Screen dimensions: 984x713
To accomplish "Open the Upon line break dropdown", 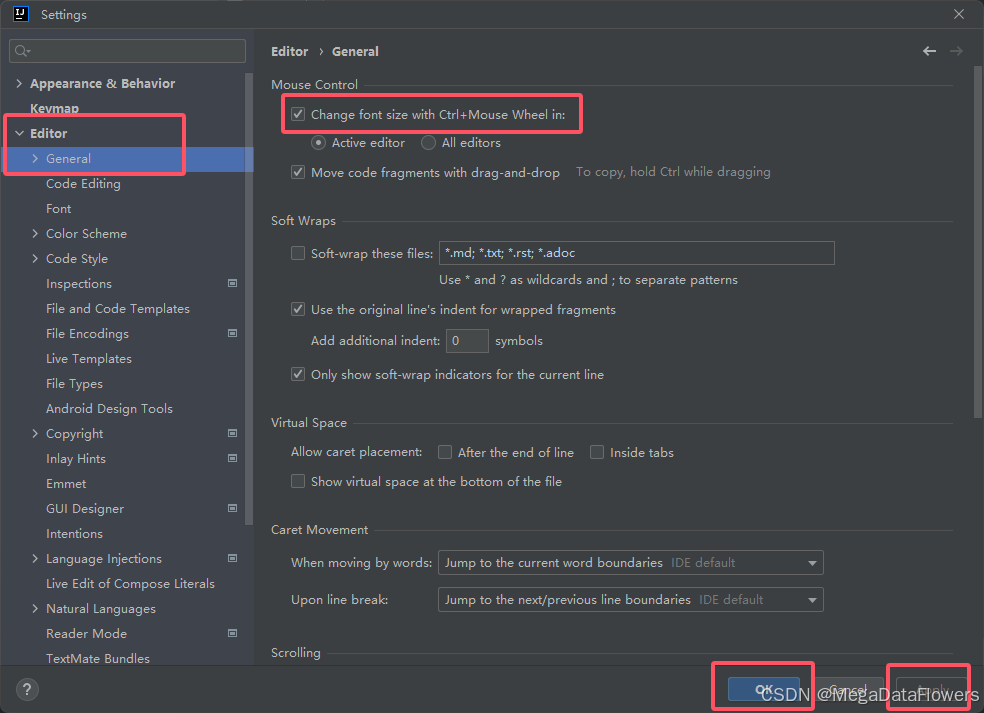I will click(x=631, y=599).
